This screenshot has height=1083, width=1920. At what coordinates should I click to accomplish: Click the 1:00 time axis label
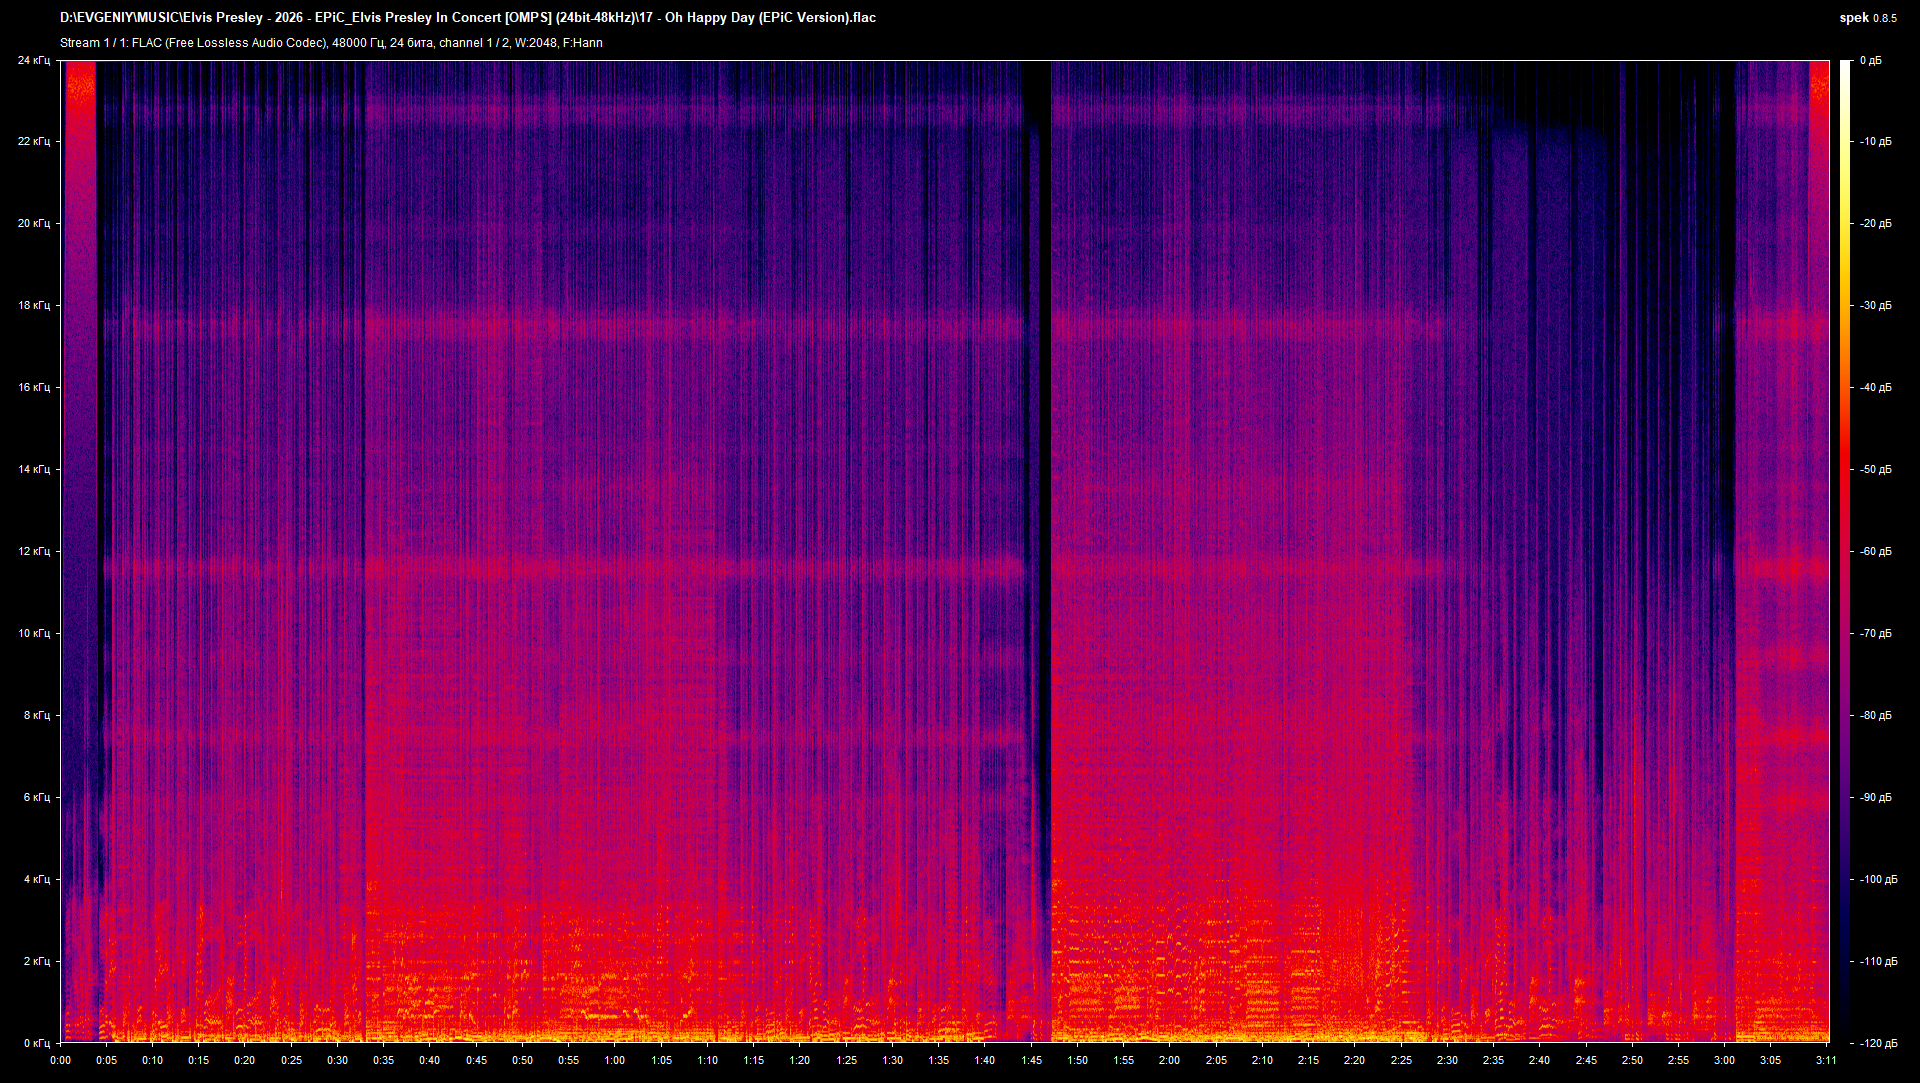click(x=615, y=1060)
